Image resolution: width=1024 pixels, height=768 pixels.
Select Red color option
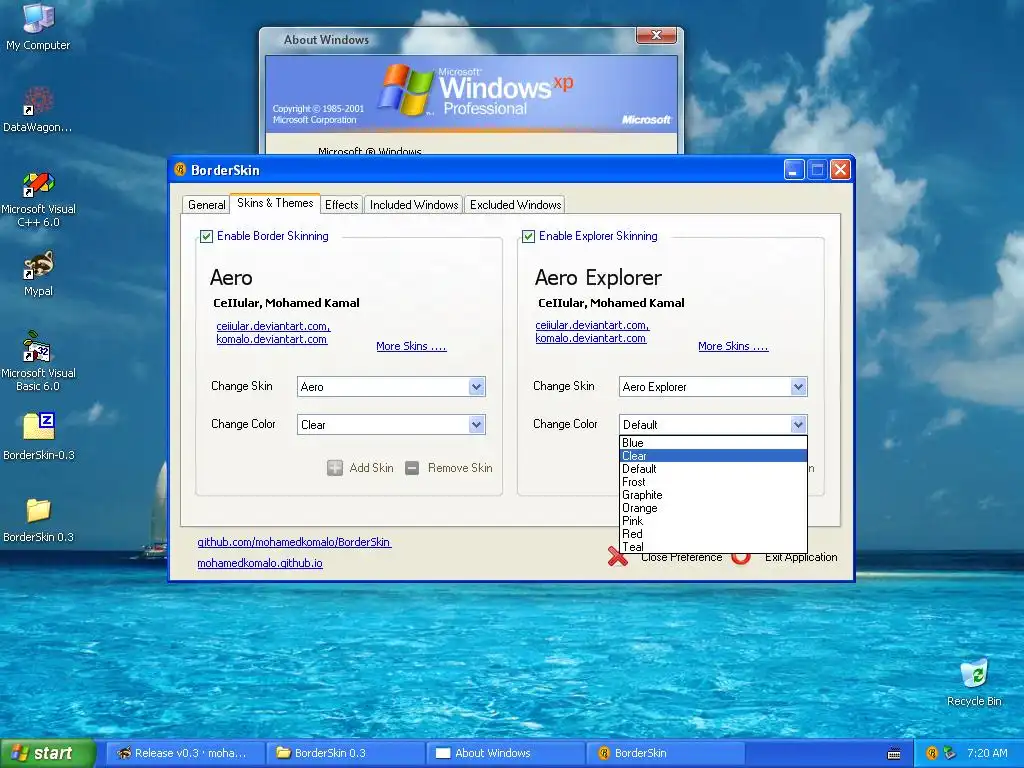(x=713, y=534)
